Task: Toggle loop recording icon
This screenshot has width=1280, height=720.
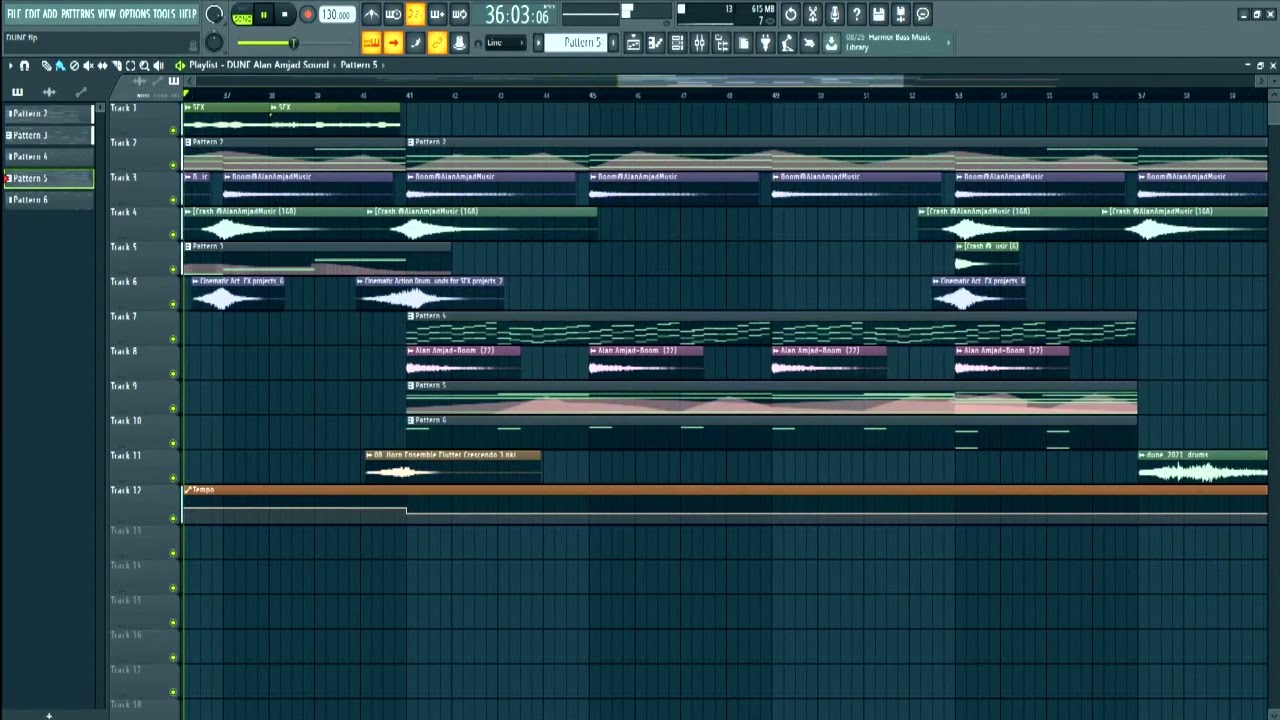Action: click(459, 14)
